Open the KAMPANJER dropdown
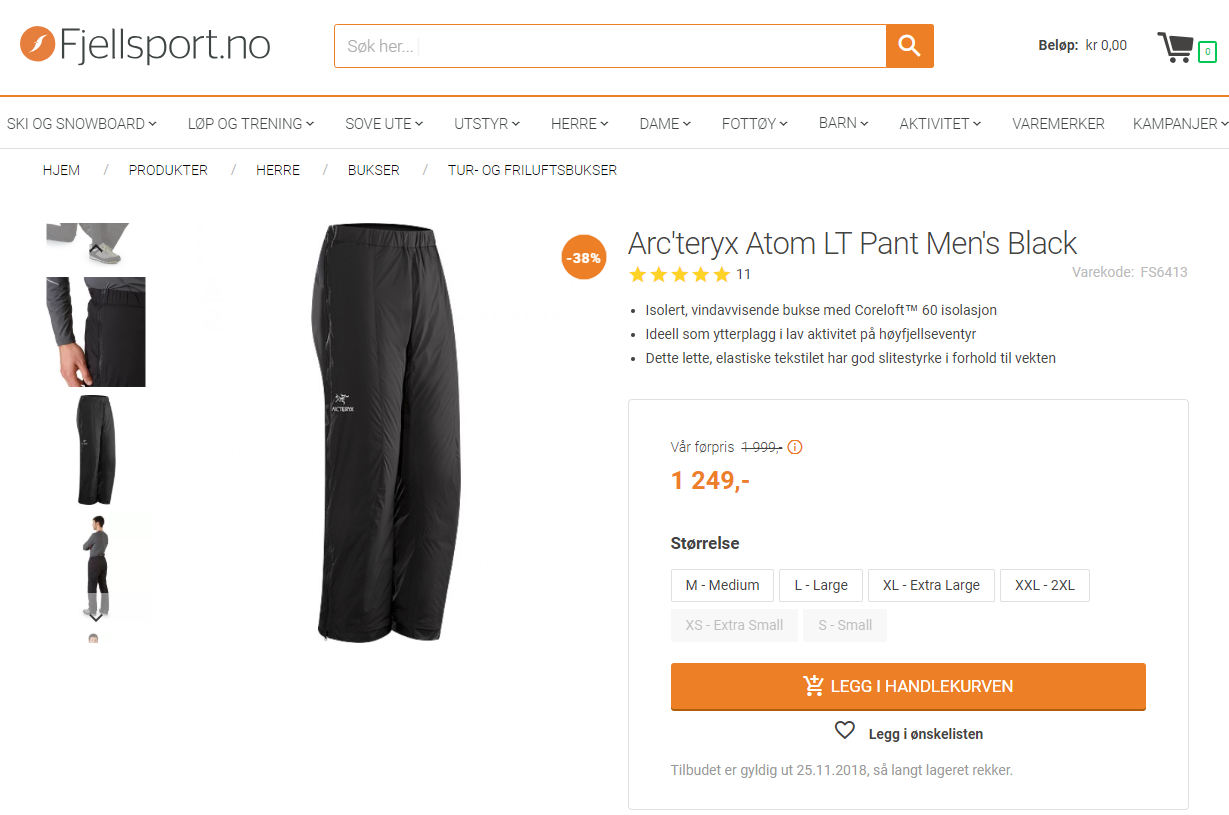The width and height of the screenshot is (1229, 815). (1180, 124)
